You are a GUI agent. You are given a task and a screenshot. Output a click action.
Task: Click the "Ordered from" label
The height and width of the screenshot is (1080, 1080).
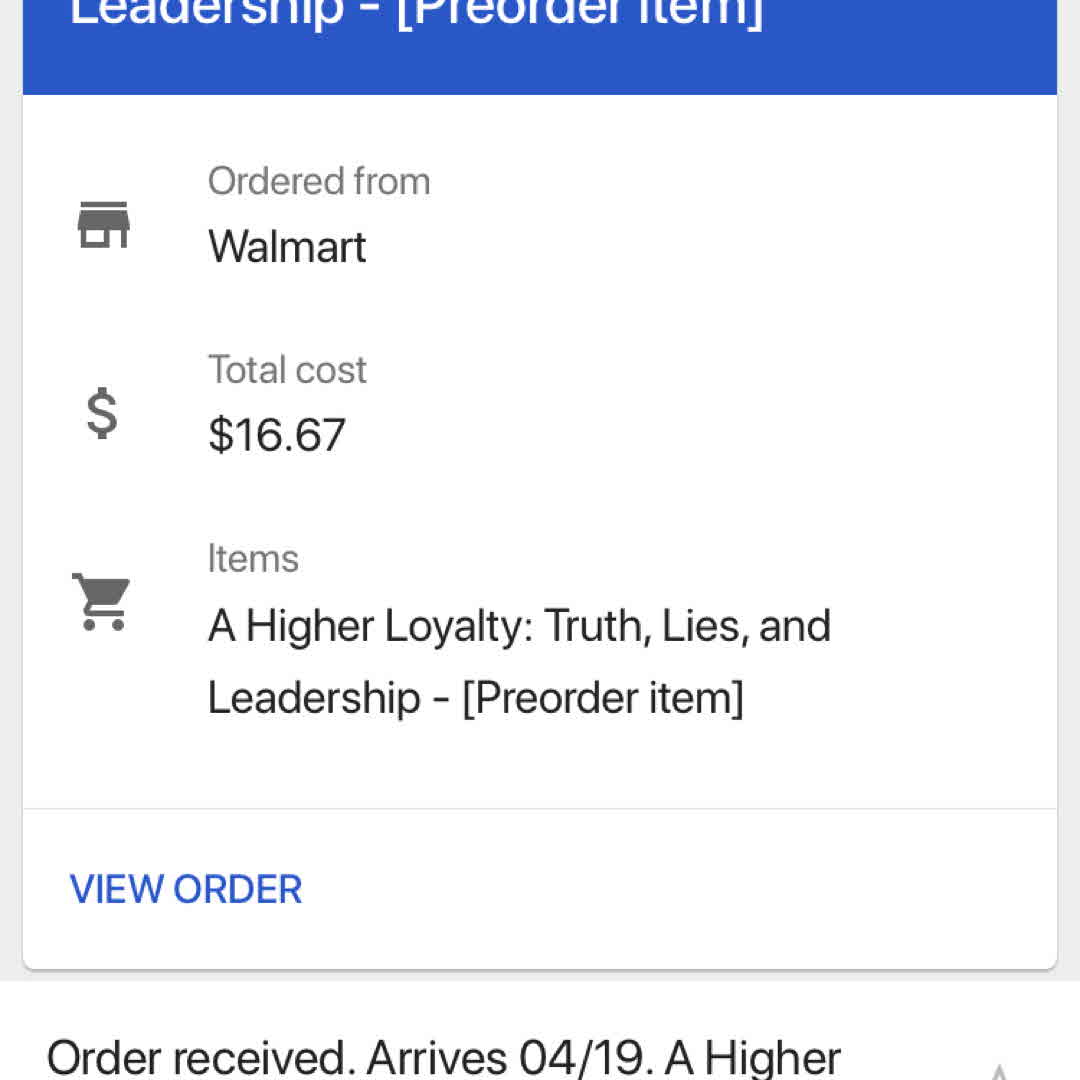tap(319, 181)
